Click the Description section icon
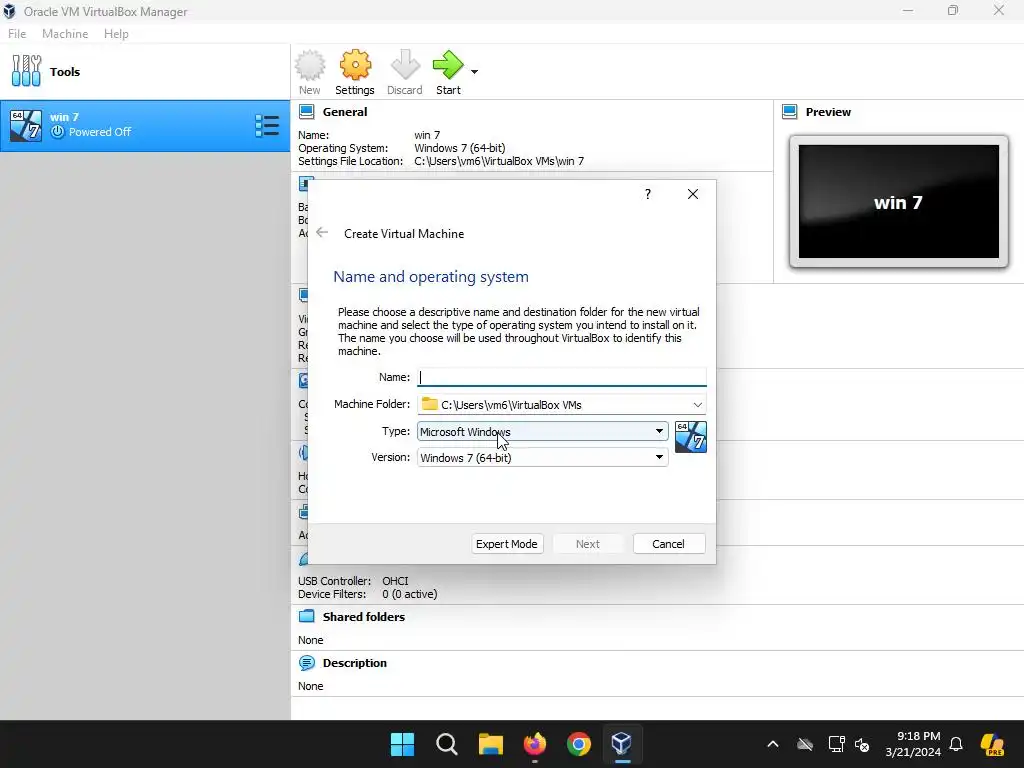 coord(306,663)
